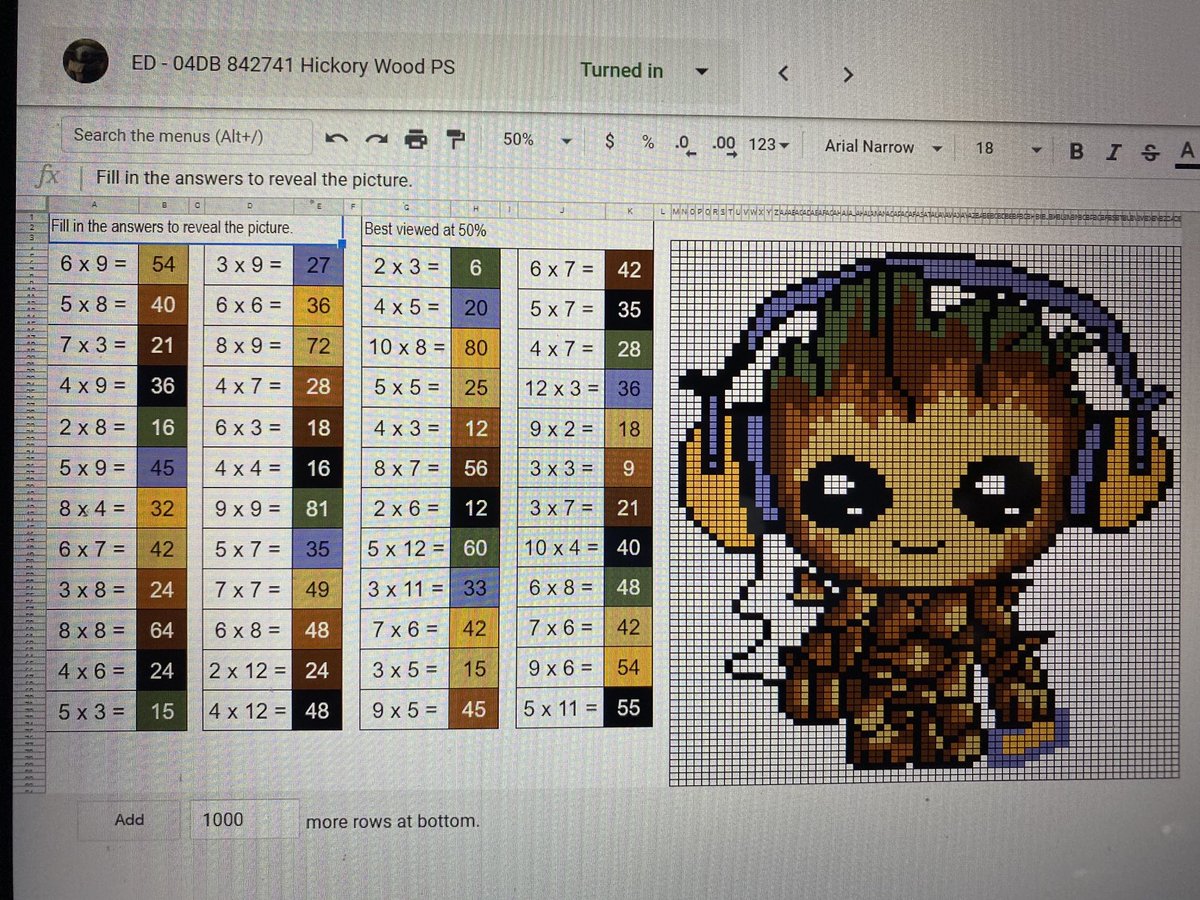Click the Add rows button
Screen dimensions: 1200x900
pyautogui.click(x=129, y=819)
